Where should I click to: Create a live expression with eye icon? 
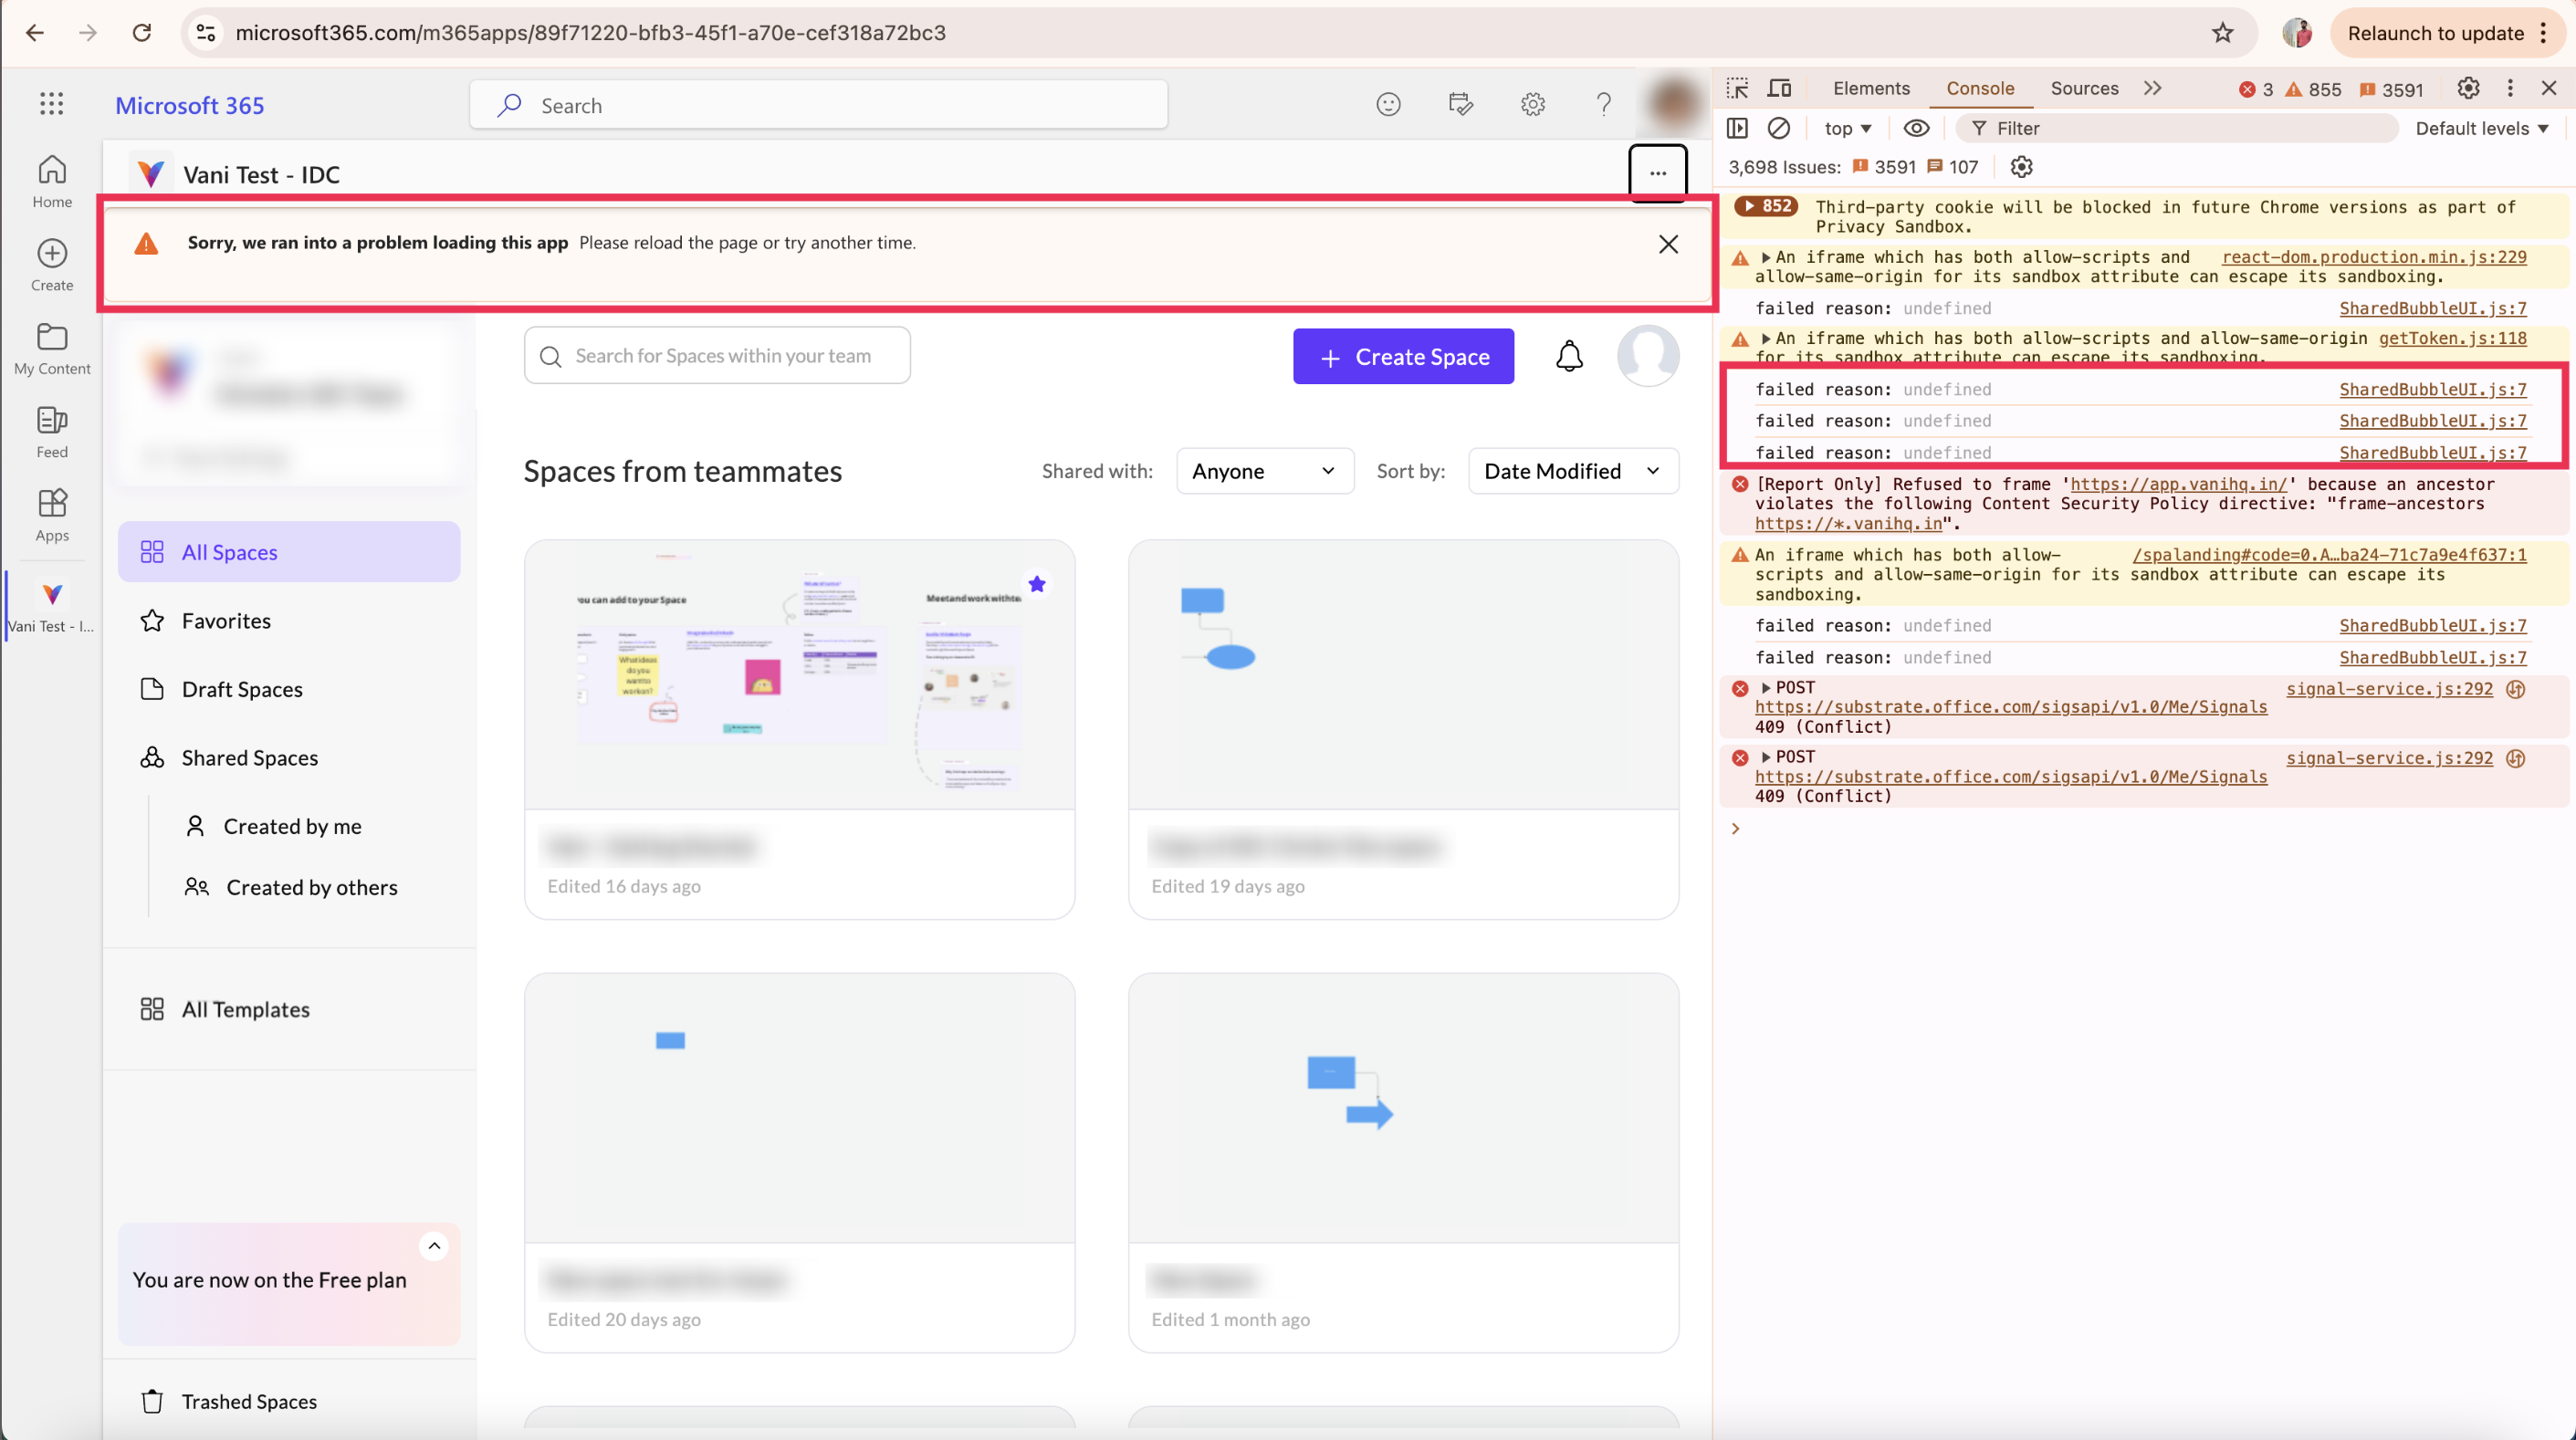1916,128
